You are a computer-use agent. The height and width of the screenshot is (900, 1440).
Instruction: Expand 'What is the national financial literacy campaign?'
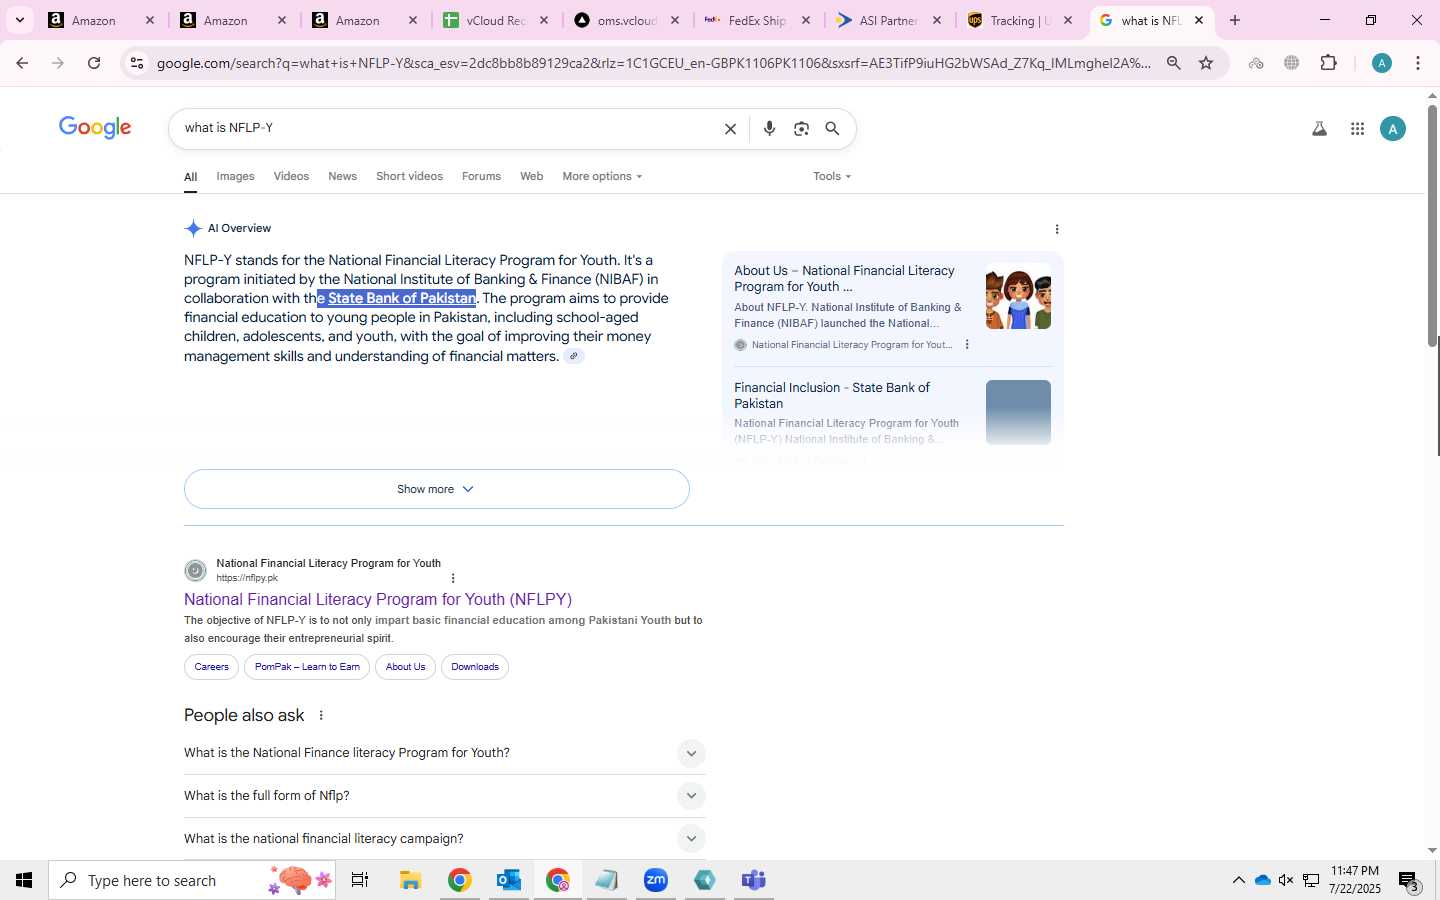(x=444, y=839)
